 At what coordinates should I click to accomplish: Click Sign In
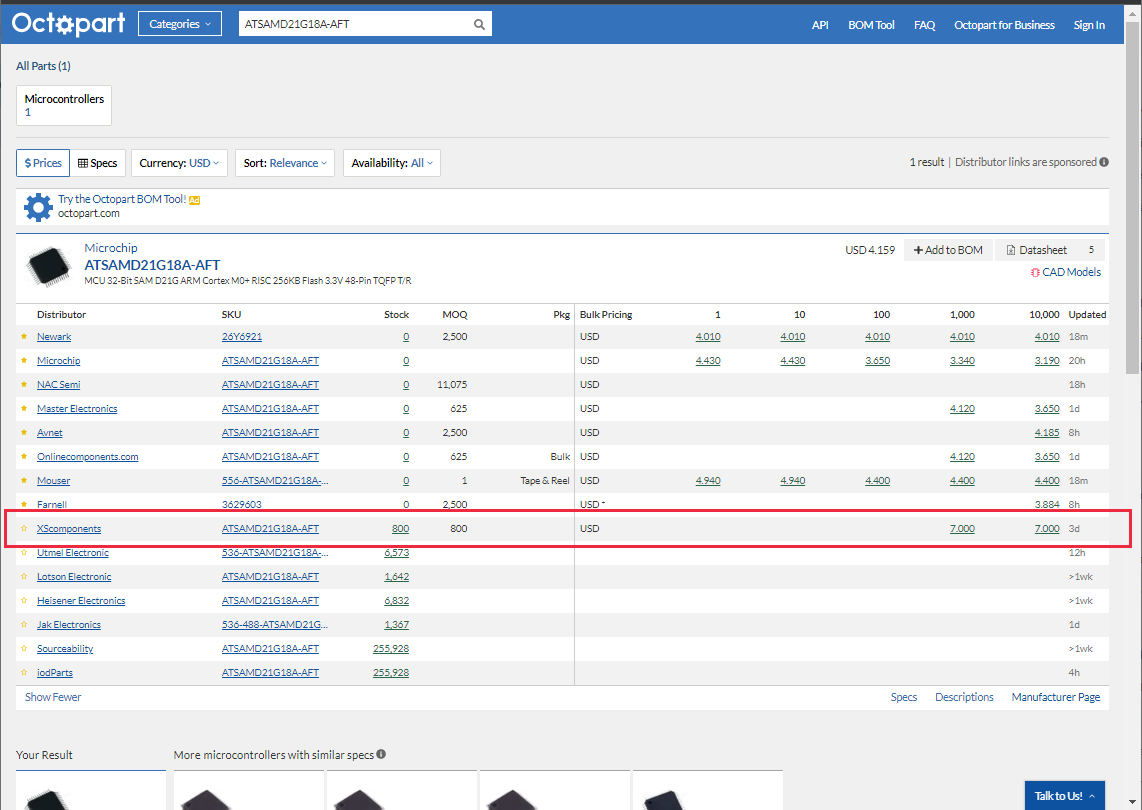(1089, 25)
